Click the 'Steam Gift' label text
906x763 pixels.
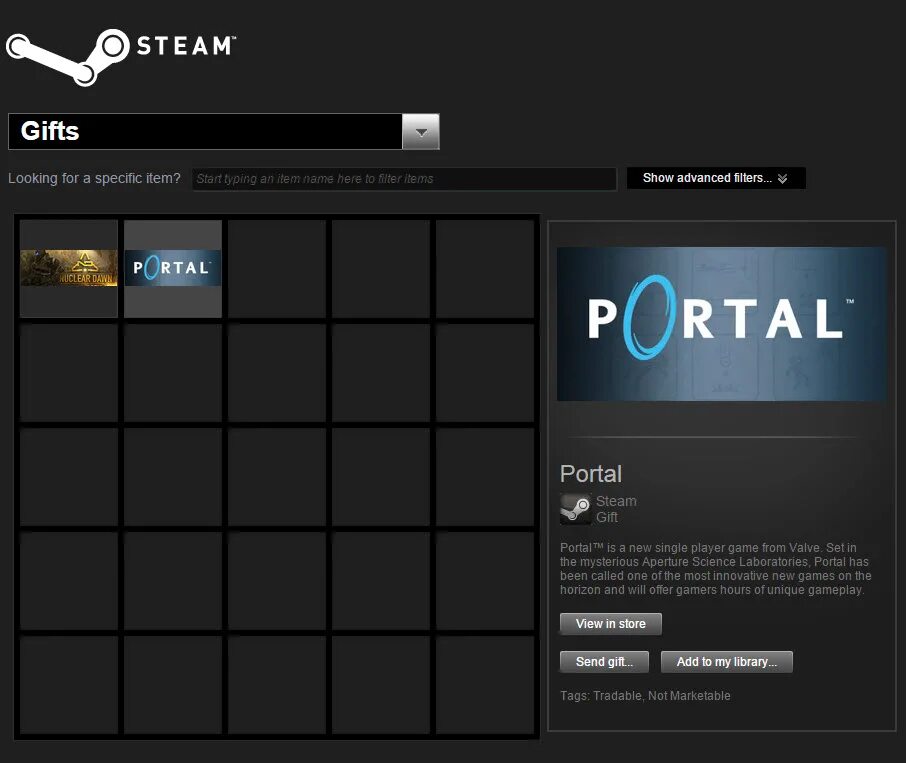616,509
